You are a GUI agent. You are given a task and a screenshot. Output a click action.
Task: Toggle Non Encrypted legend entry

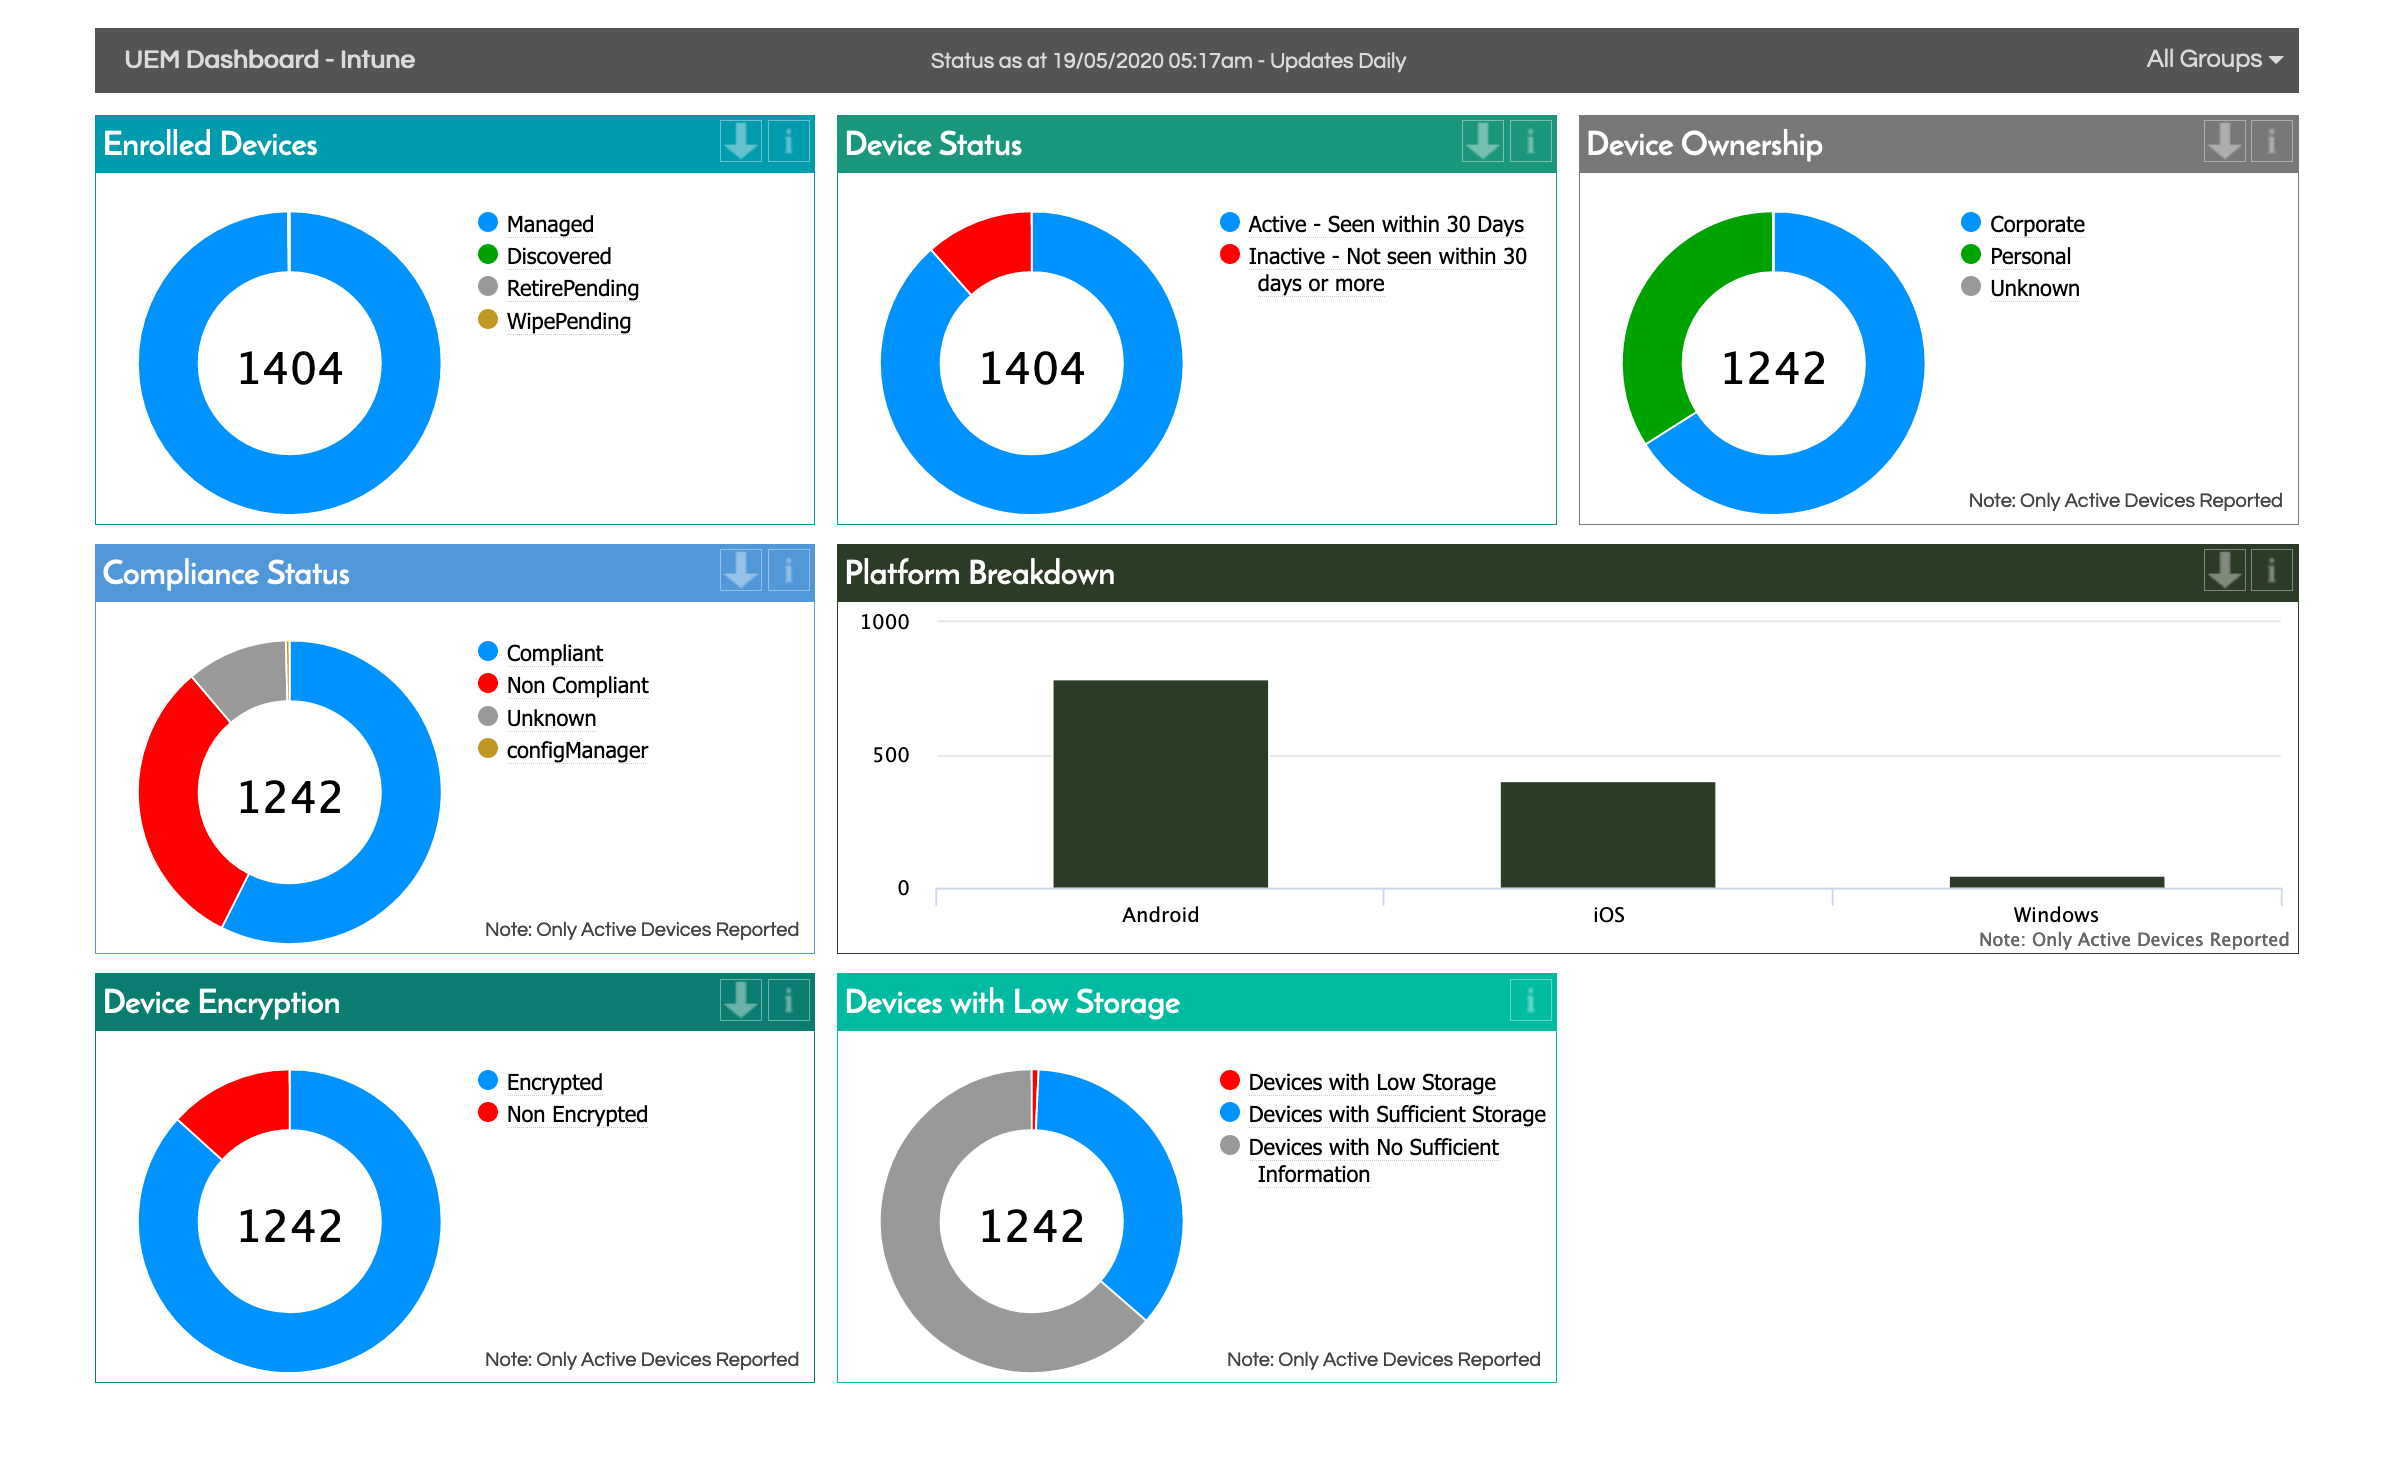coord(563,1114)
